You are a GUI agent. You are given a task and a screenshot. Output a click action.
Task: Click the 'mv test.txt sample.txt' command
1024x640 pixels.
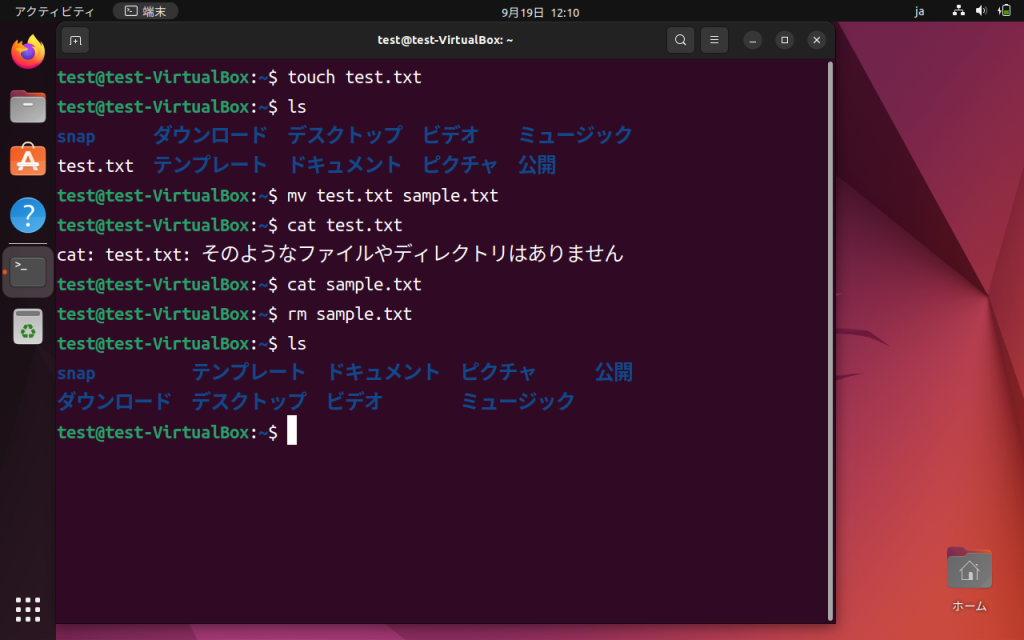[392, 195]
